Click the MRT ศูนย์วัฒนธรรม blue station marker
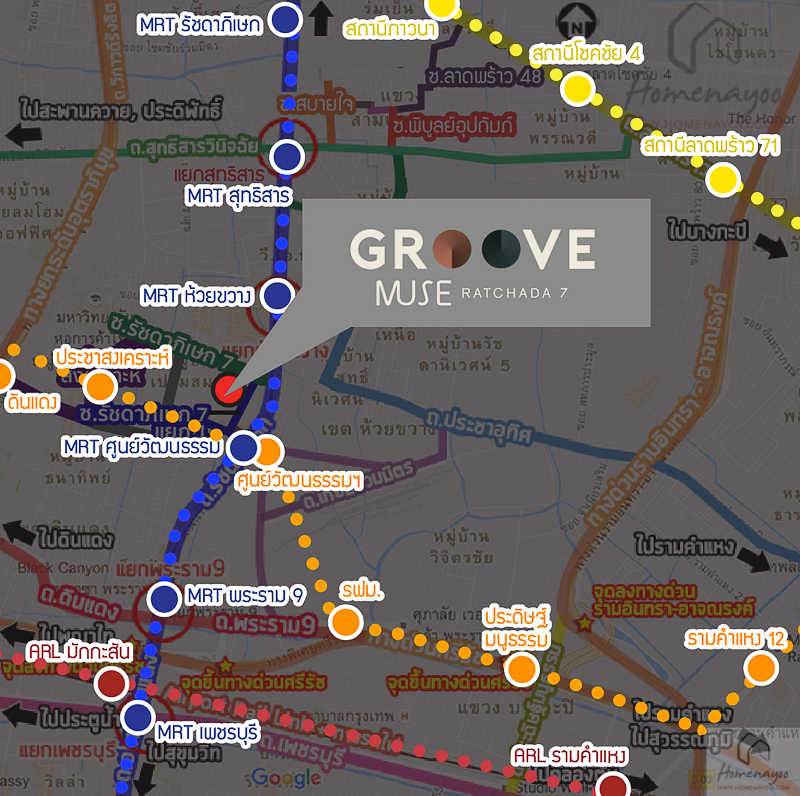The image size is (800, 796). tap(242, 447)
